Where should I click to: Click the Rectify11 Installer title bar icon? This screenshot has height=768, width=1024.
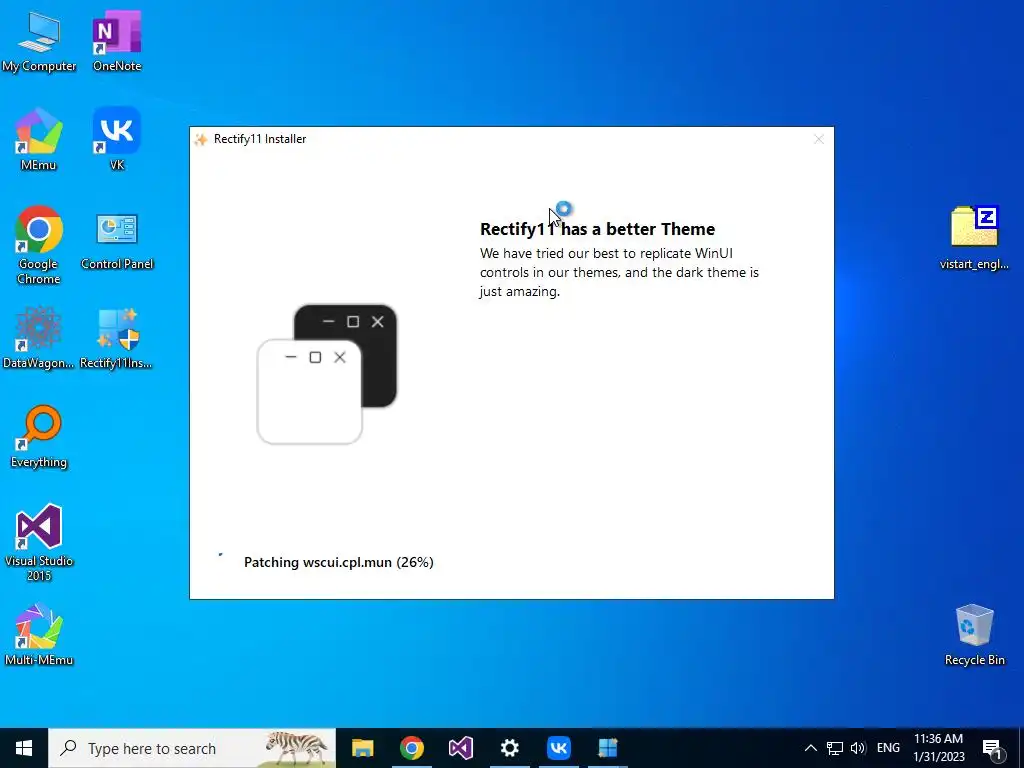(x=201, y=139)
